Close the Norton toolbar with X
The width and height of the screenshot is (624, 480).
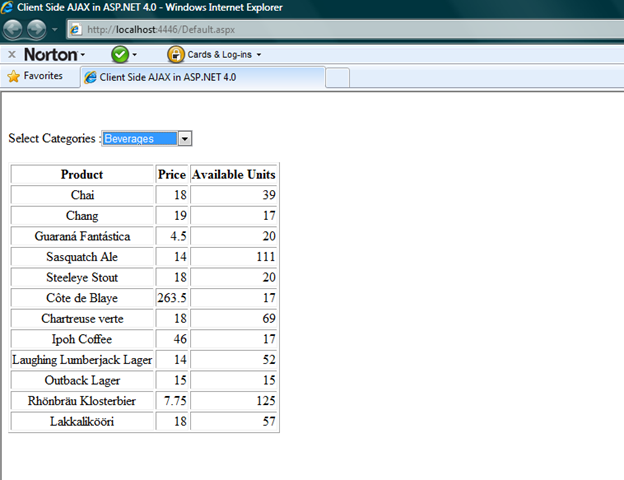tap(12, 55)
